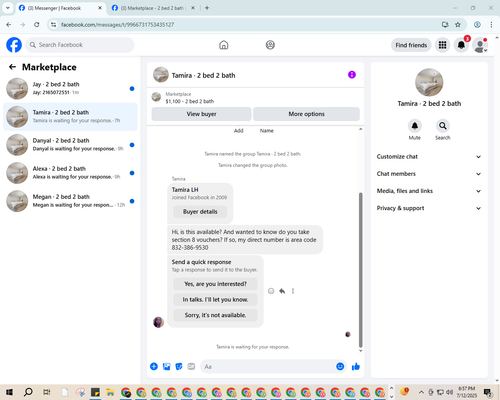Choose a sticker icon in composer
The image size is (500, 400).
tap(179, 367)
